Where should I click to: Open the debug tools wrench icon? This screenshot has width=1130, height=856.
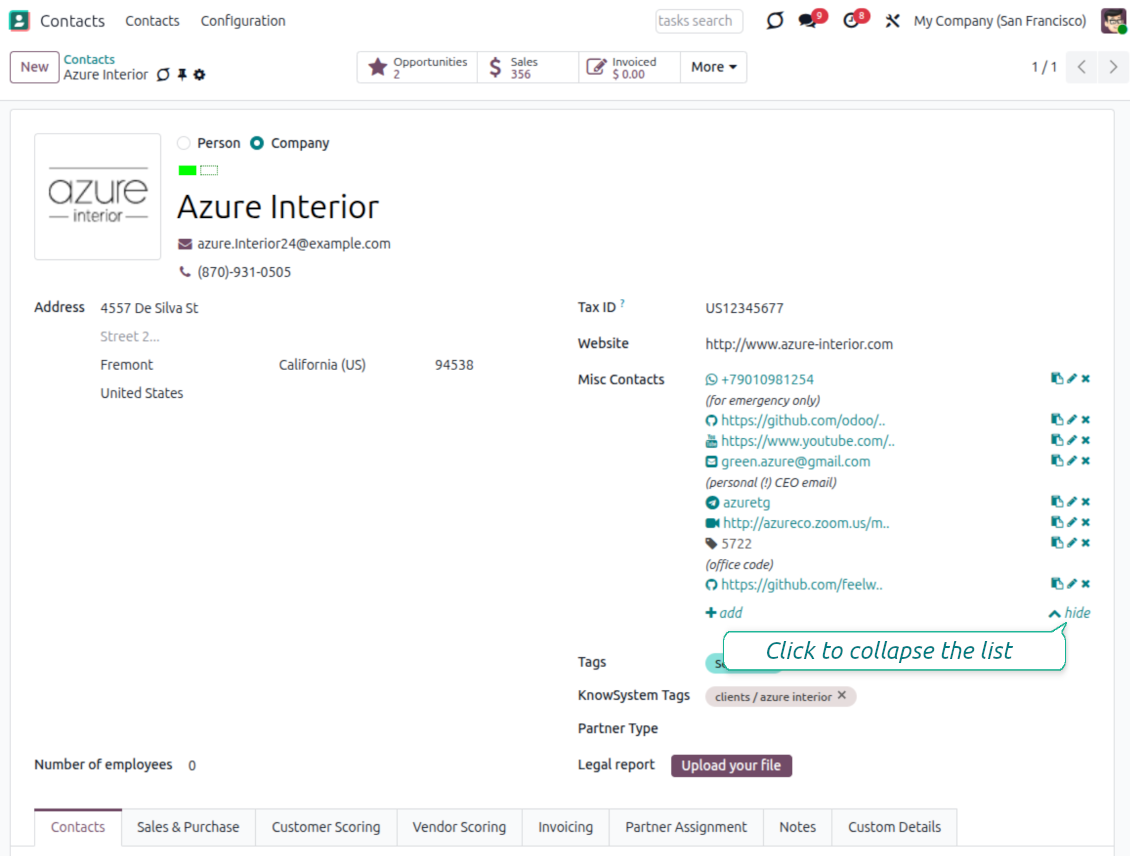pyautogui.click(x=892, y=21)
